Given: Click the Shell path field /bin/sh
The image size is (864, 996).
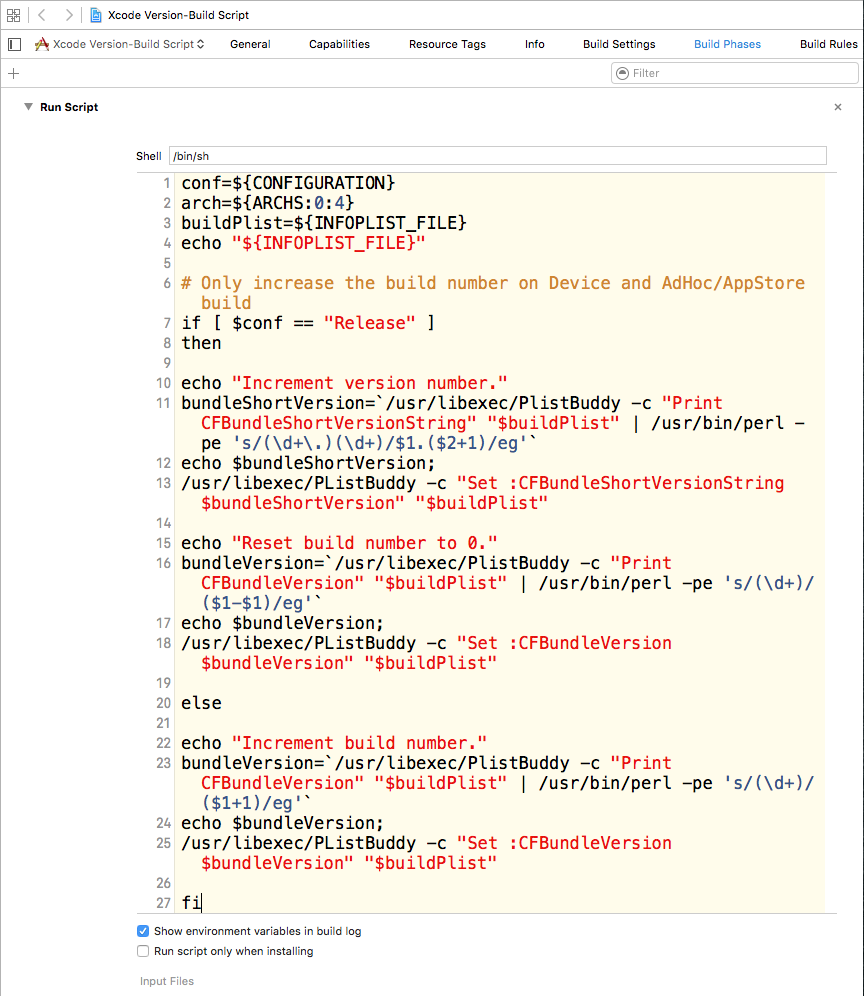Looking at the screenshot, I should coord(497,156).
